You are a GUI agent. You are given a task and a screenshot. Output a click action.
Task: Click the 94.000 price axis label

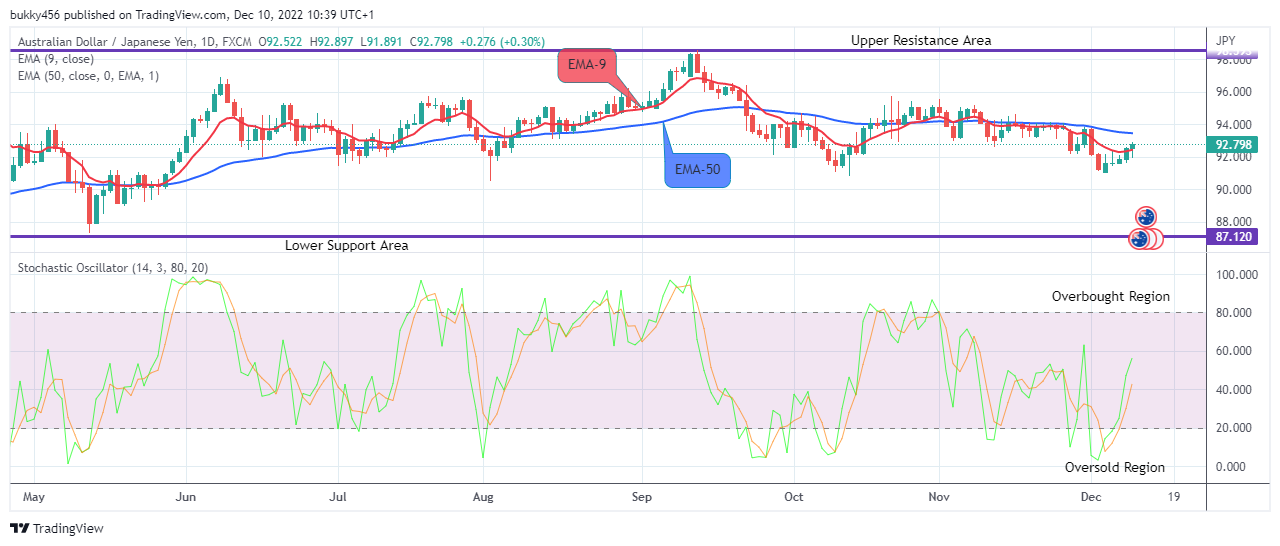1232,125
